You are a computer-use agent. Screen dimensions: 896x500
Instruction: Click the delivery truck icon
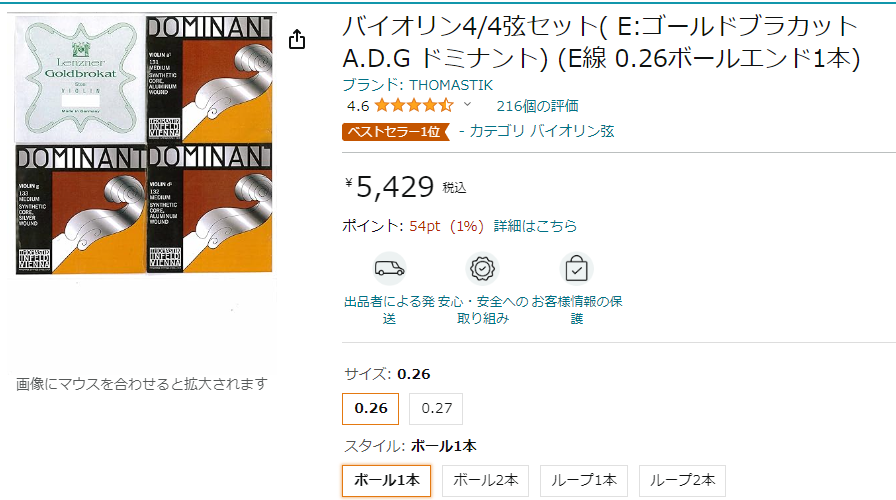click(390, 268)
